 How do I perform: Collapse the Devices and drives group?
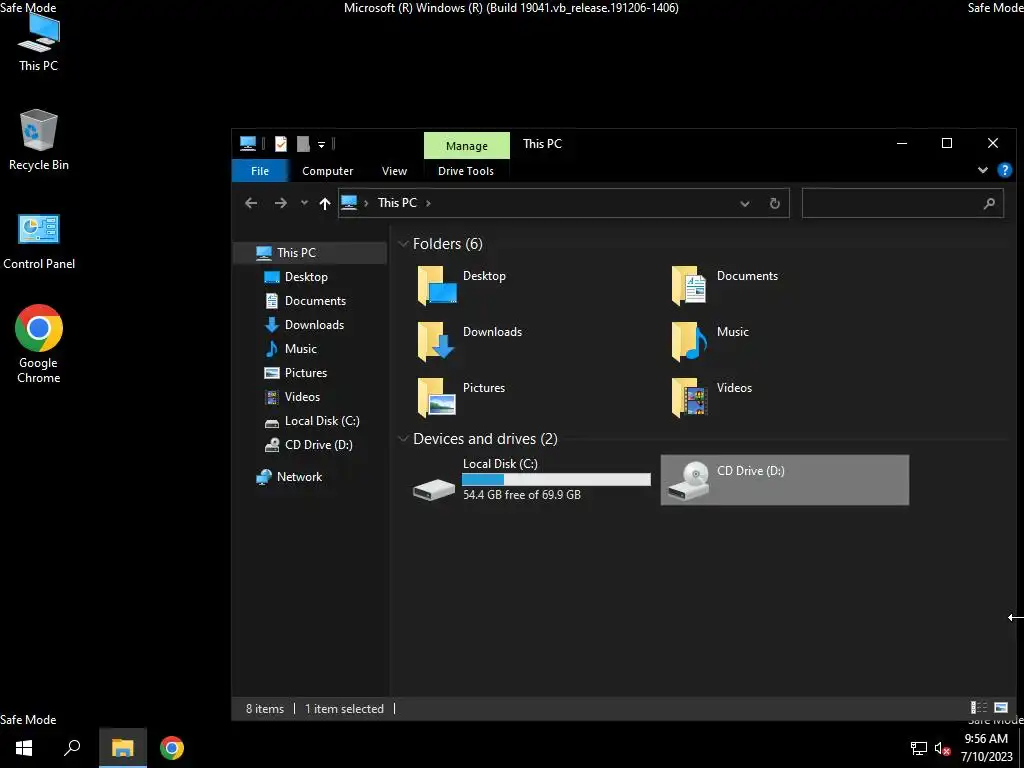pyautogui.click(x=403, y=439)
